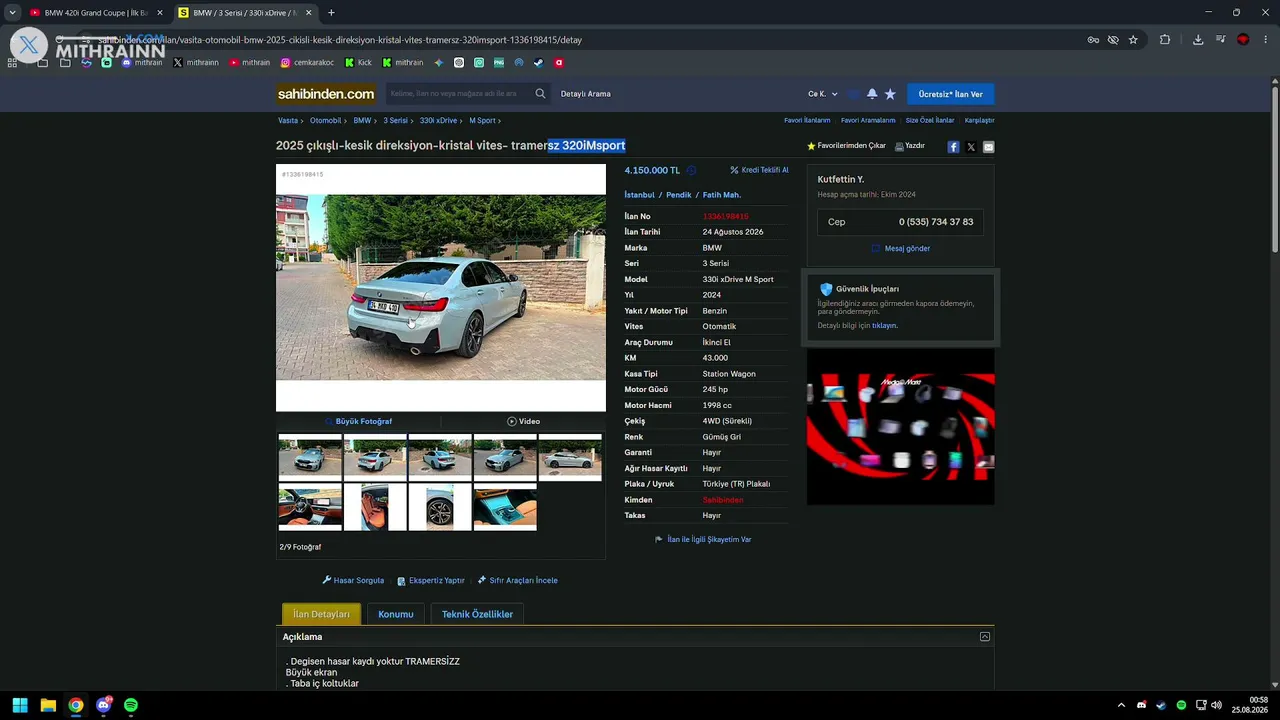Click the Büyük Fotoğraf tab
This screenshot has height=720, width=1280.
point(358,421)
